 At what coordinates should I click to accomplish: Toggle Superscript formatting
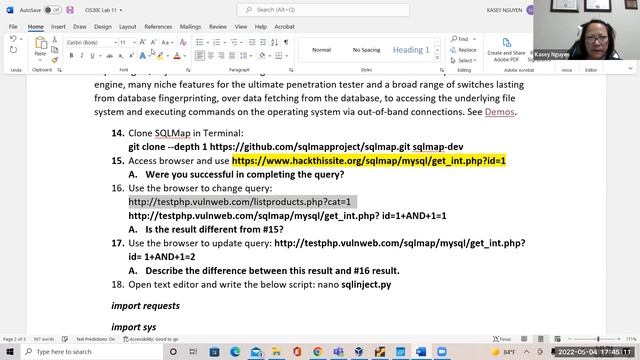(131, 56)
